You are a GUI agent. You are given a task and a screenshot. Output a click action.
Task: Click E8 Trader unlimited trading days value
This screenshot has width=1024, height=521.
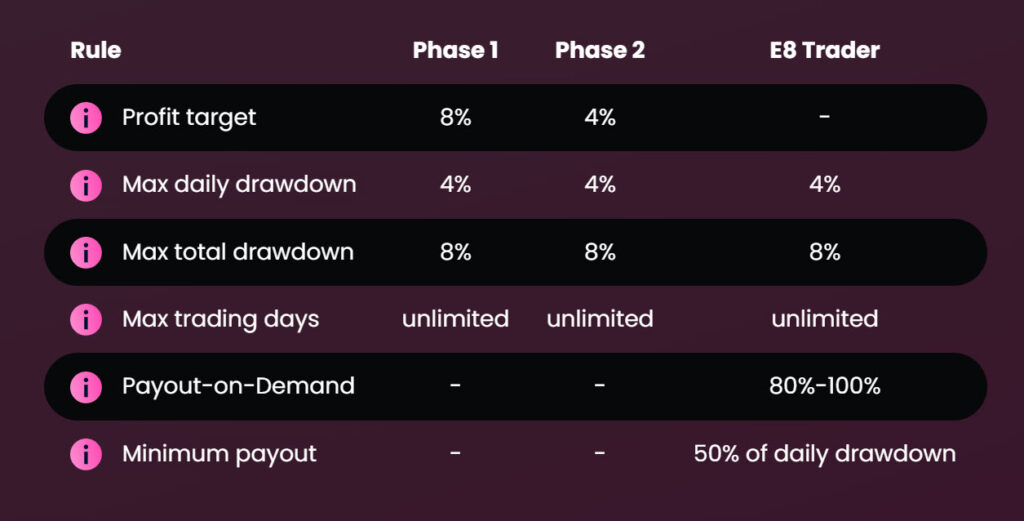pyautogui.click(x=824, y=319)
